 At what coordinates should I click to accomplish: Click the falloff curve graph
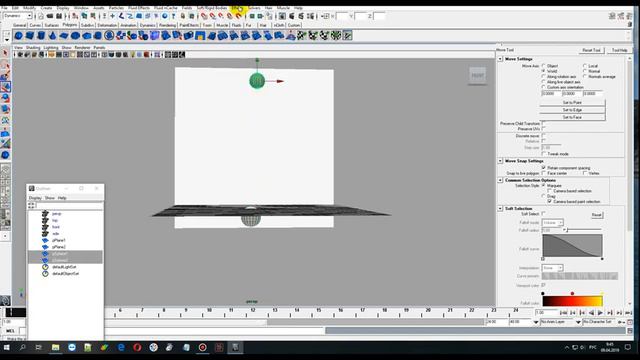pos(572,245)
